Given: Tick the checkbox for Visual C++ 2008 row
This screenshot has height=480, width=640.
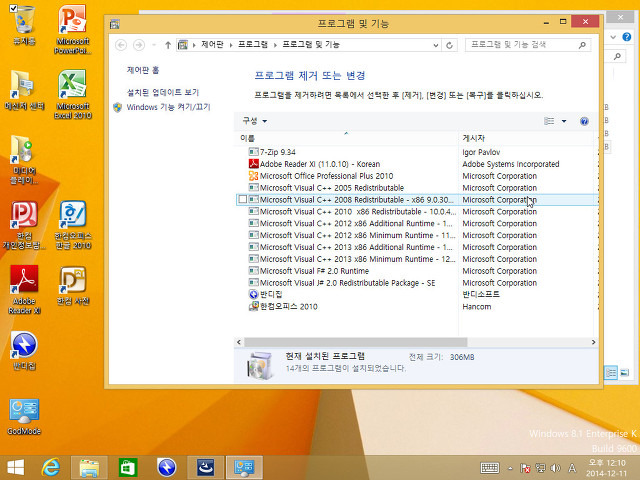Looking at the screenshot, I should click(x=242, y=199).
